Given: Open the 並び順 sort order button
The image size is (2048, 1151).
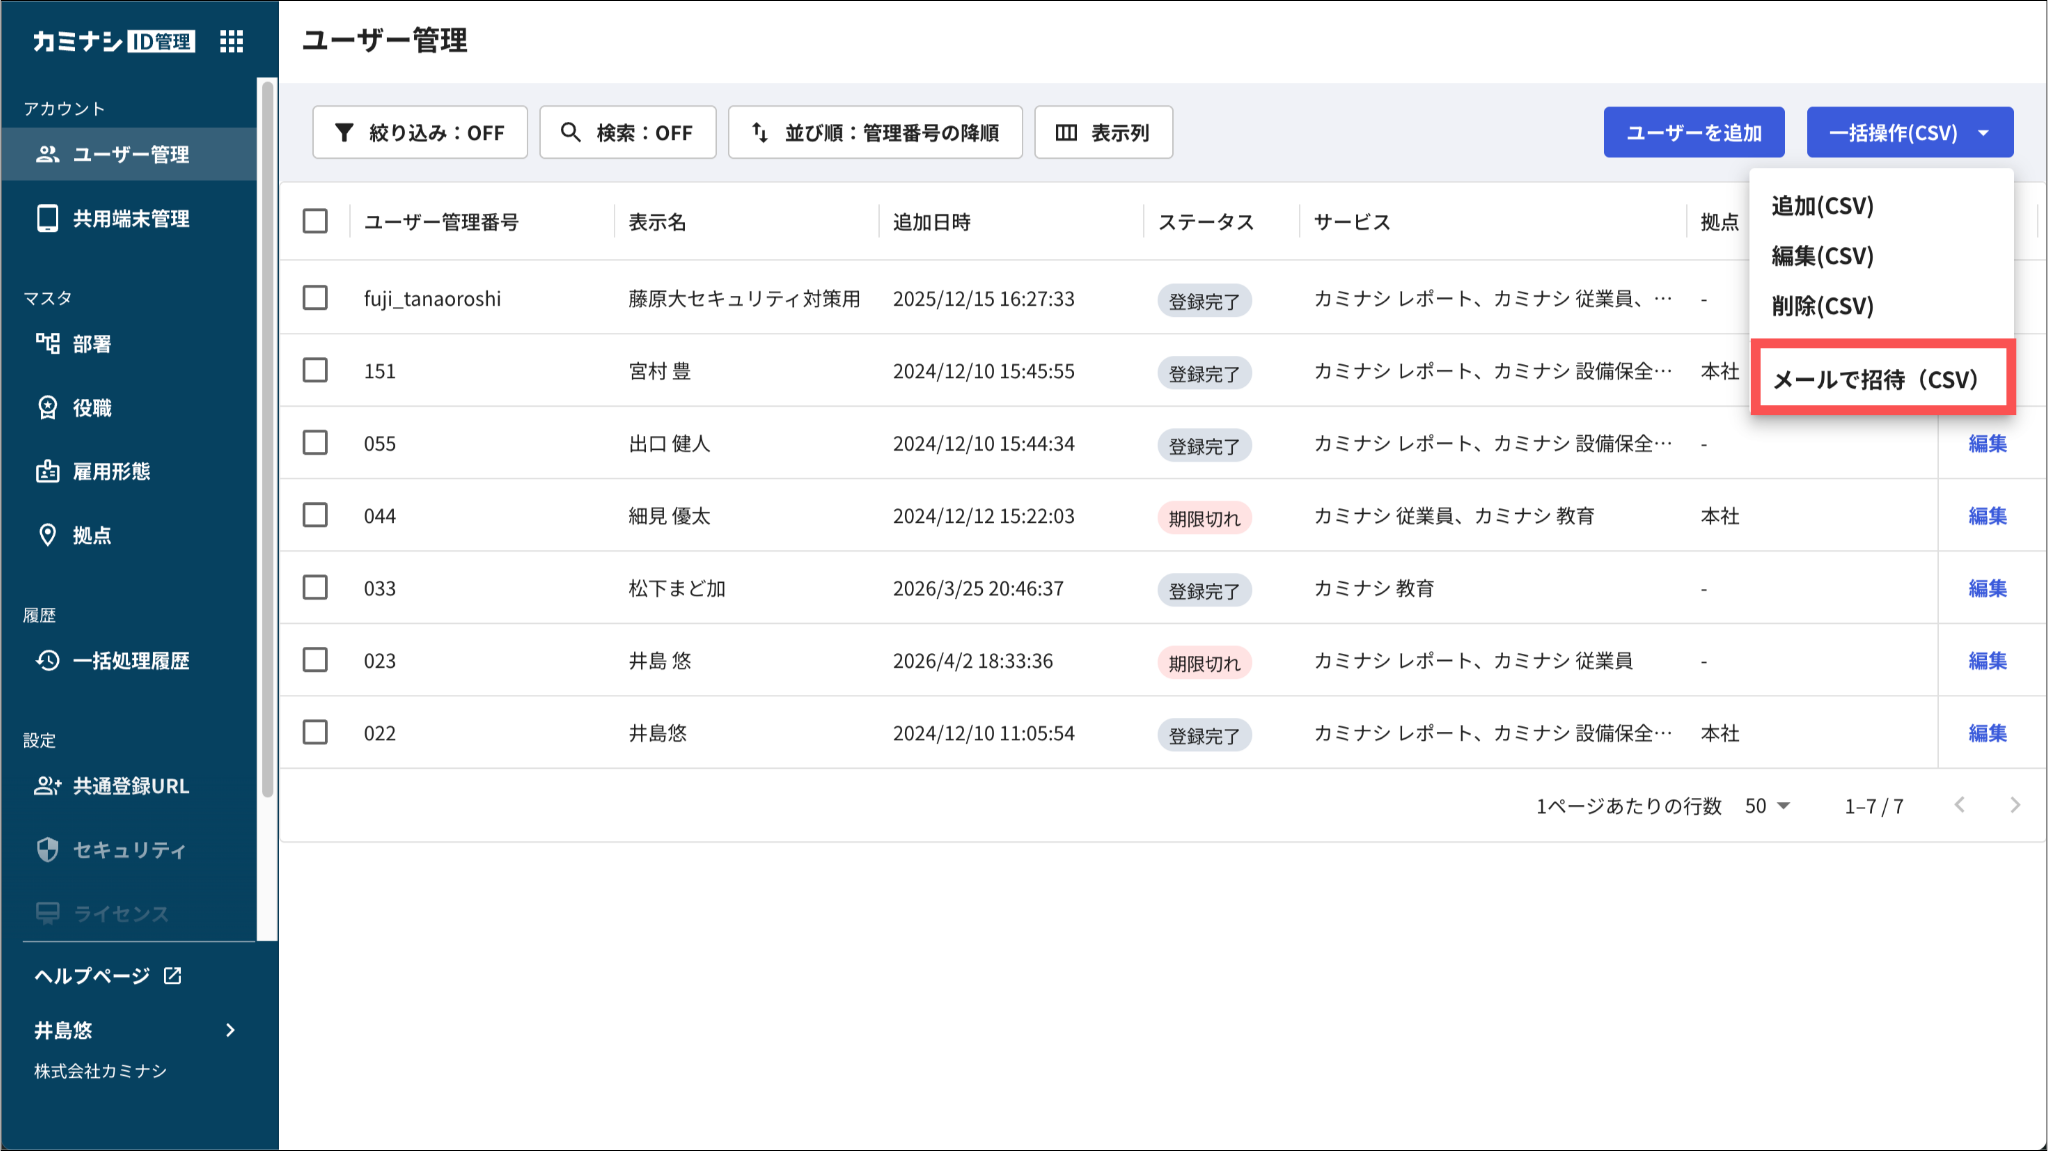Looking at the screenshot, I should [875, 132].
